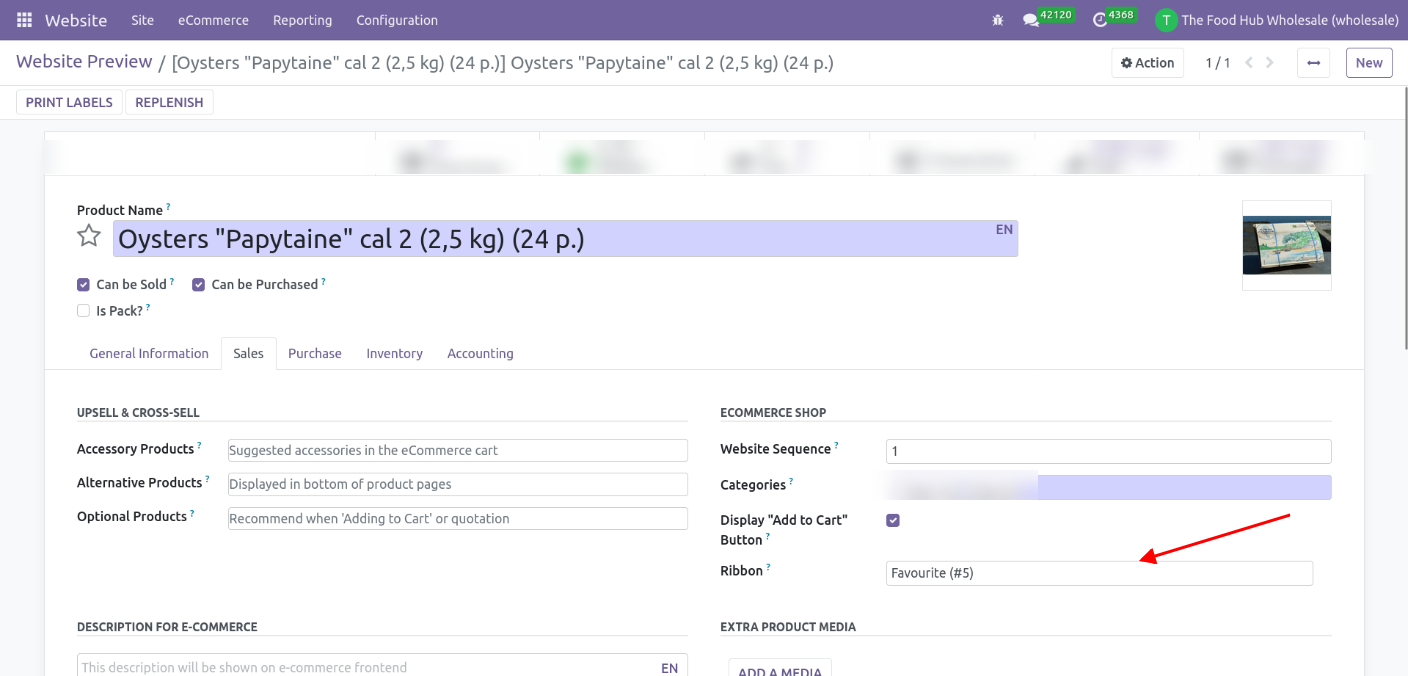Go to next record arrow

[x=1270, y=63]
